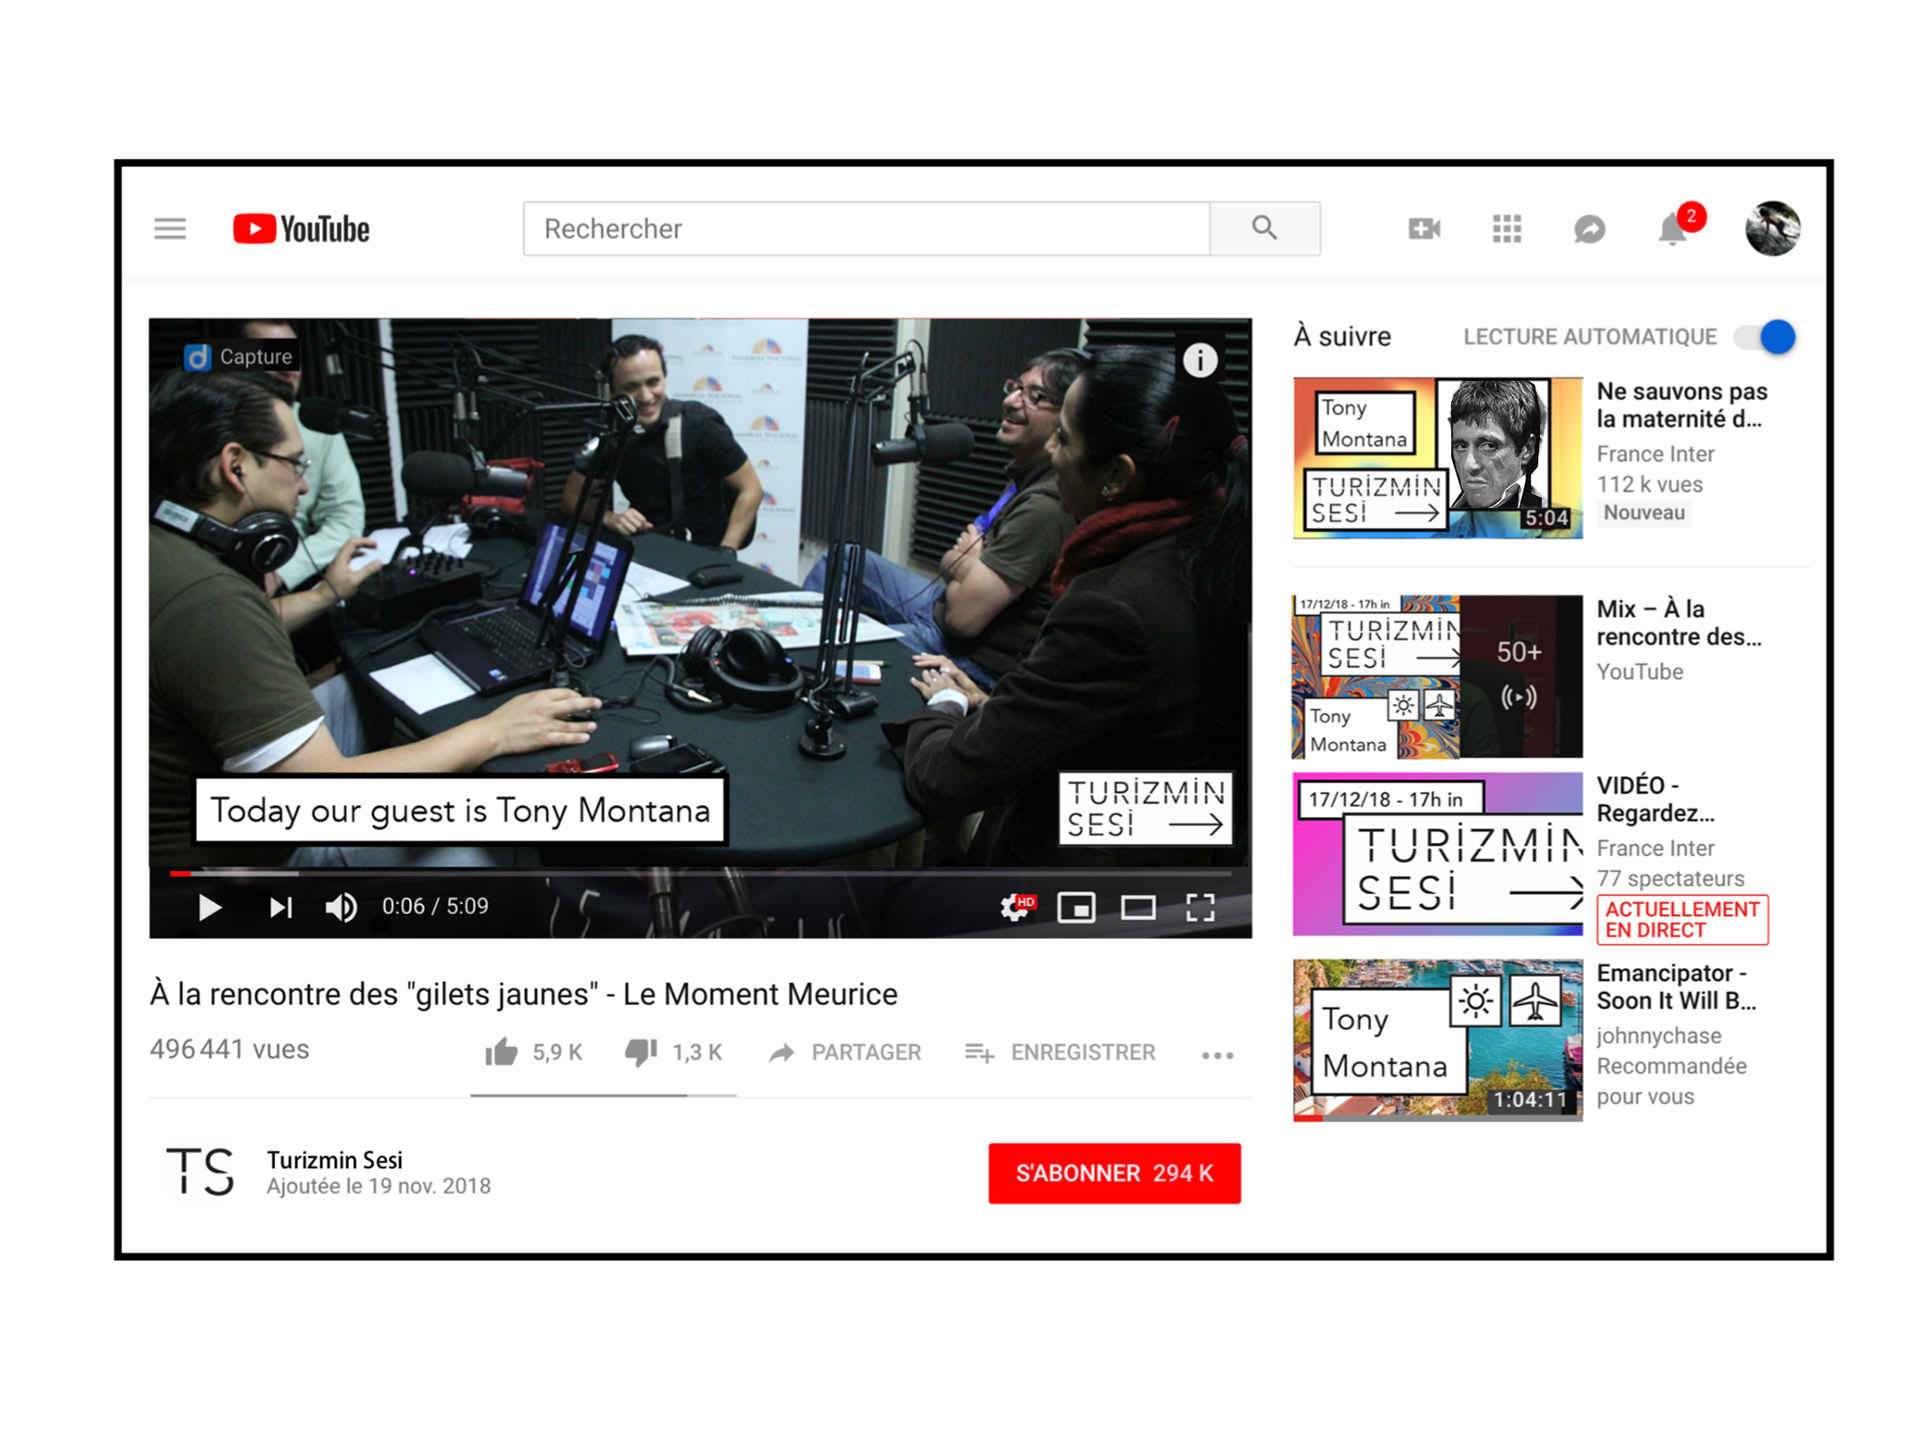Click the search magnifier button

click(1264, 228)
